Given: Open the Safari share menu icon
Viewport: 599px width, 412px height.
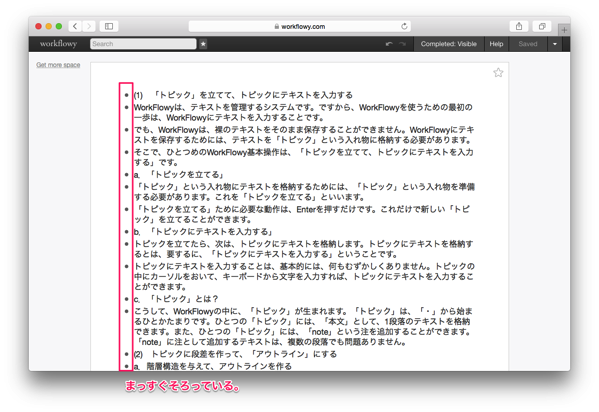Looking at the screenshot, I should [519, 26].
